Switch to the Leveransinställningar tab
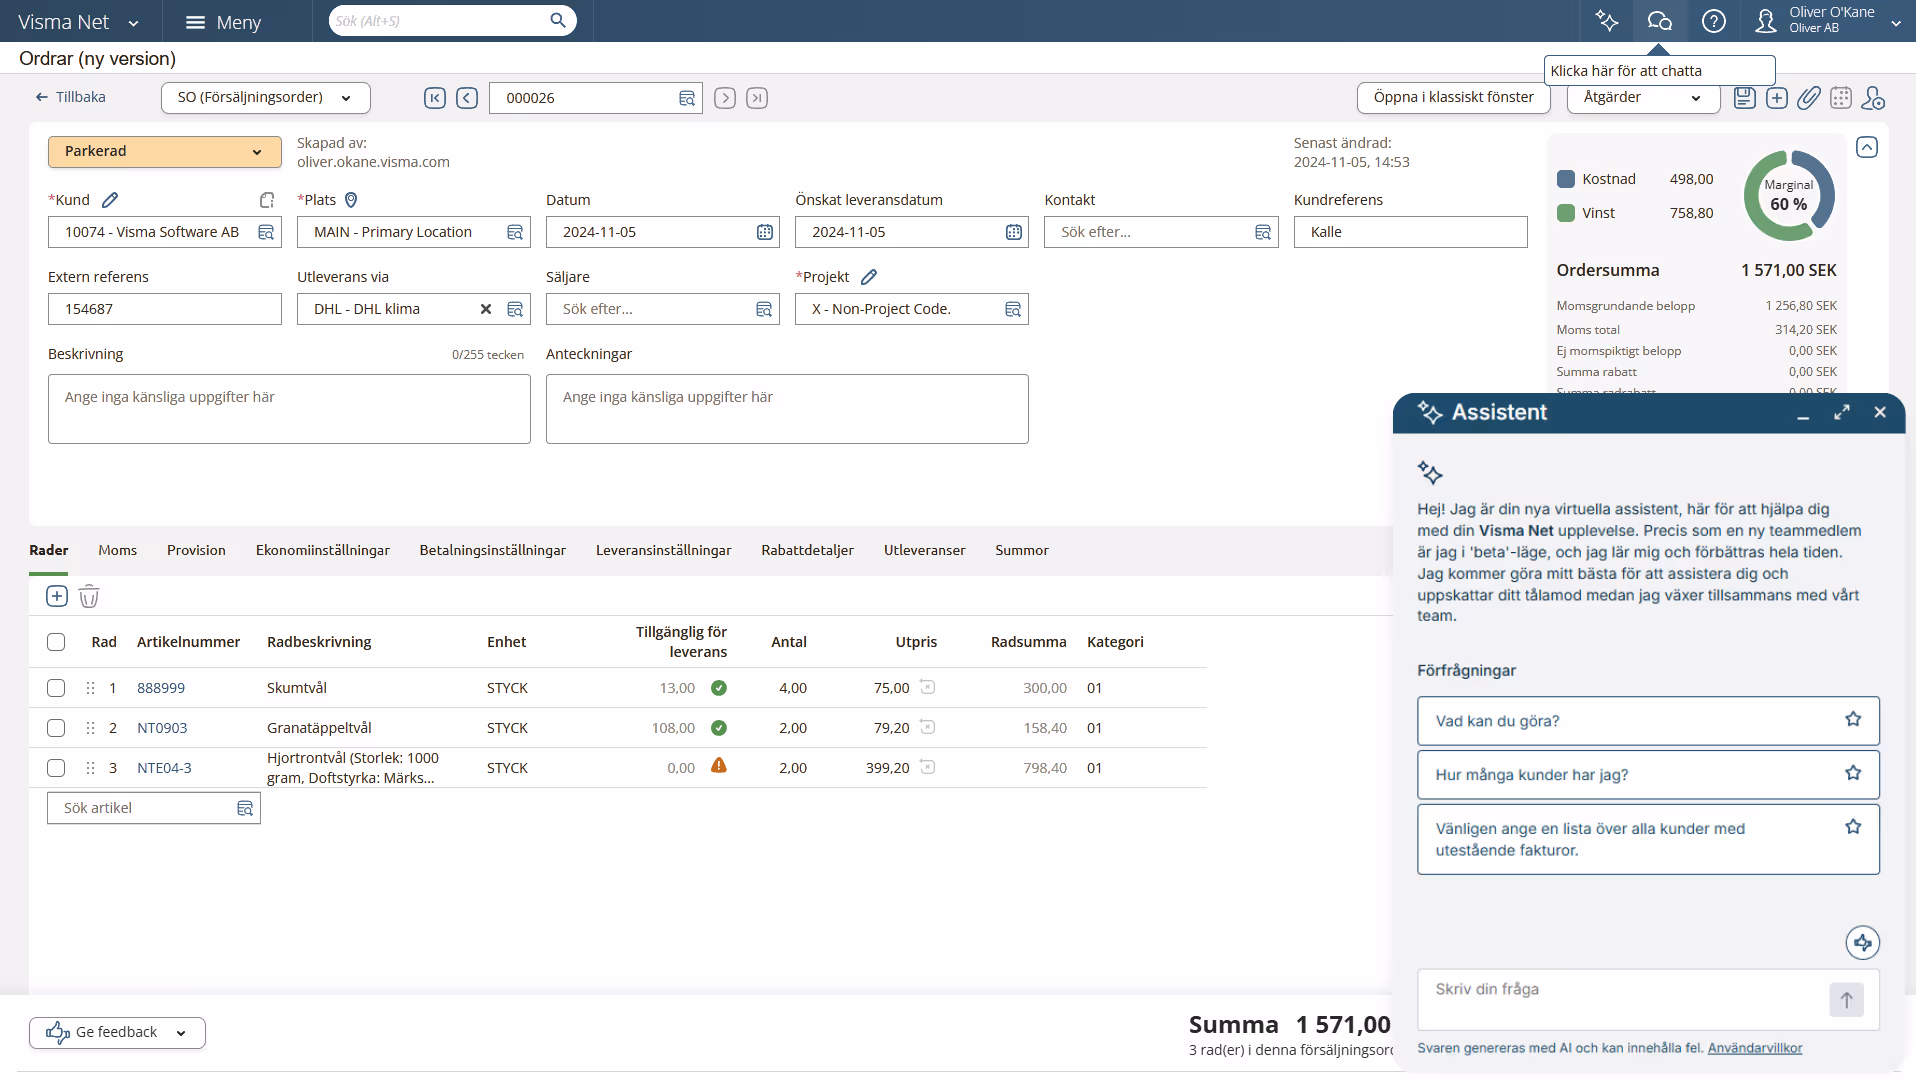The image size is (1916, 1080). point(664,550)
